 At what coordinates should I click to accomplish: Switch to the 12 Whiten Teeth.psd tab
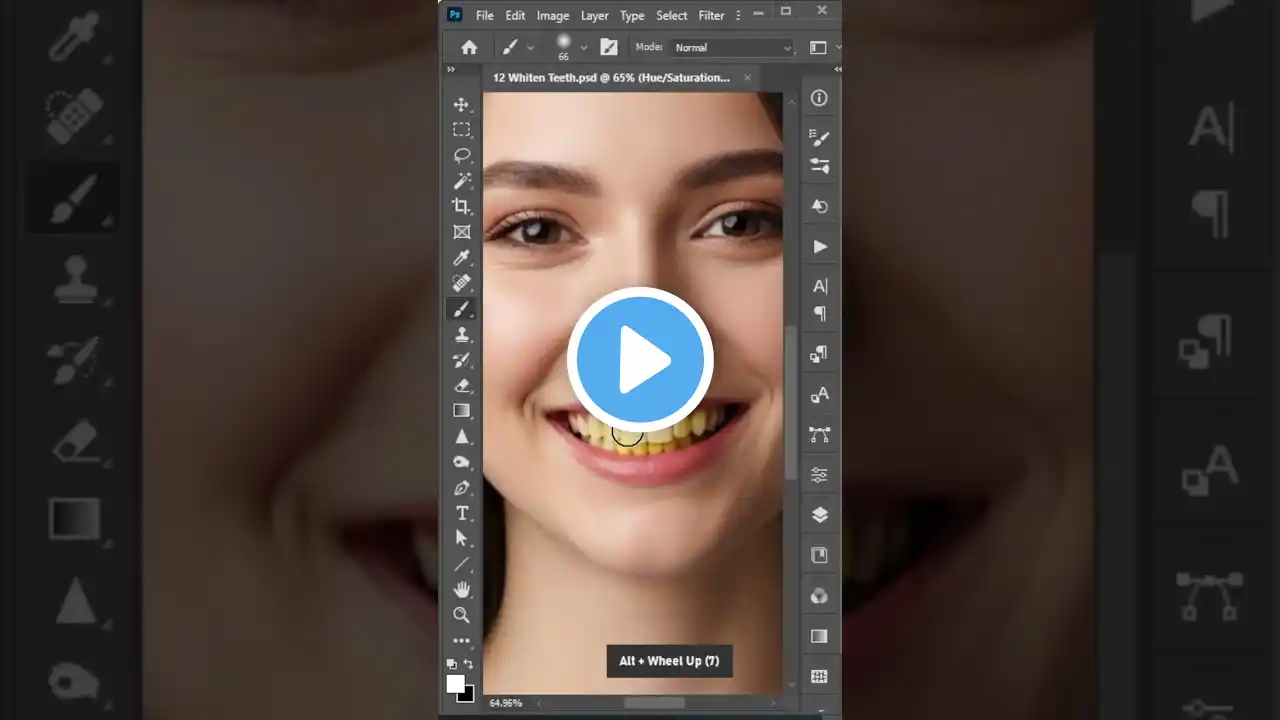[x=610, y=77]
